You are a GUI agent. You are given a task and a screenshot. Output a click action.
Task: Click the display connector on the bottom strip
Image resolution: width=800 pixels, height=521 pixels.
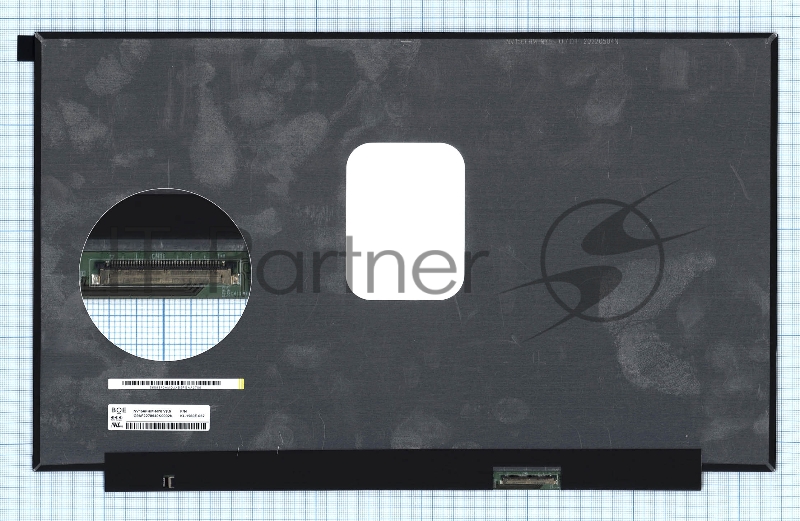(525, 479)
